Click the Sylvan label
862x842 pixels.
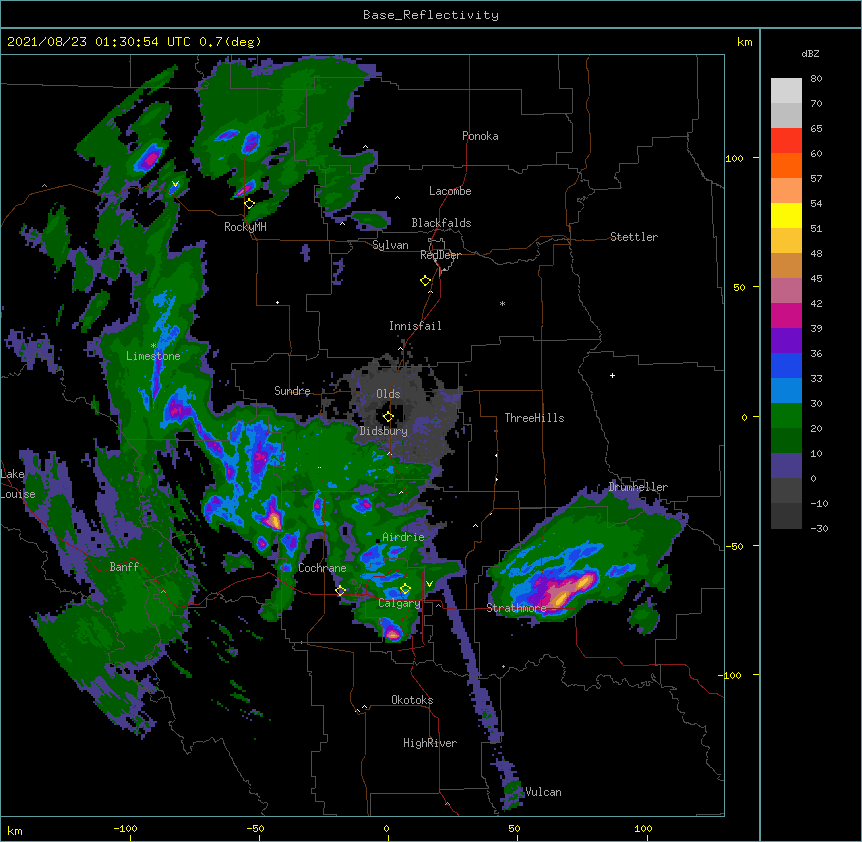click(x=390, y=245)
